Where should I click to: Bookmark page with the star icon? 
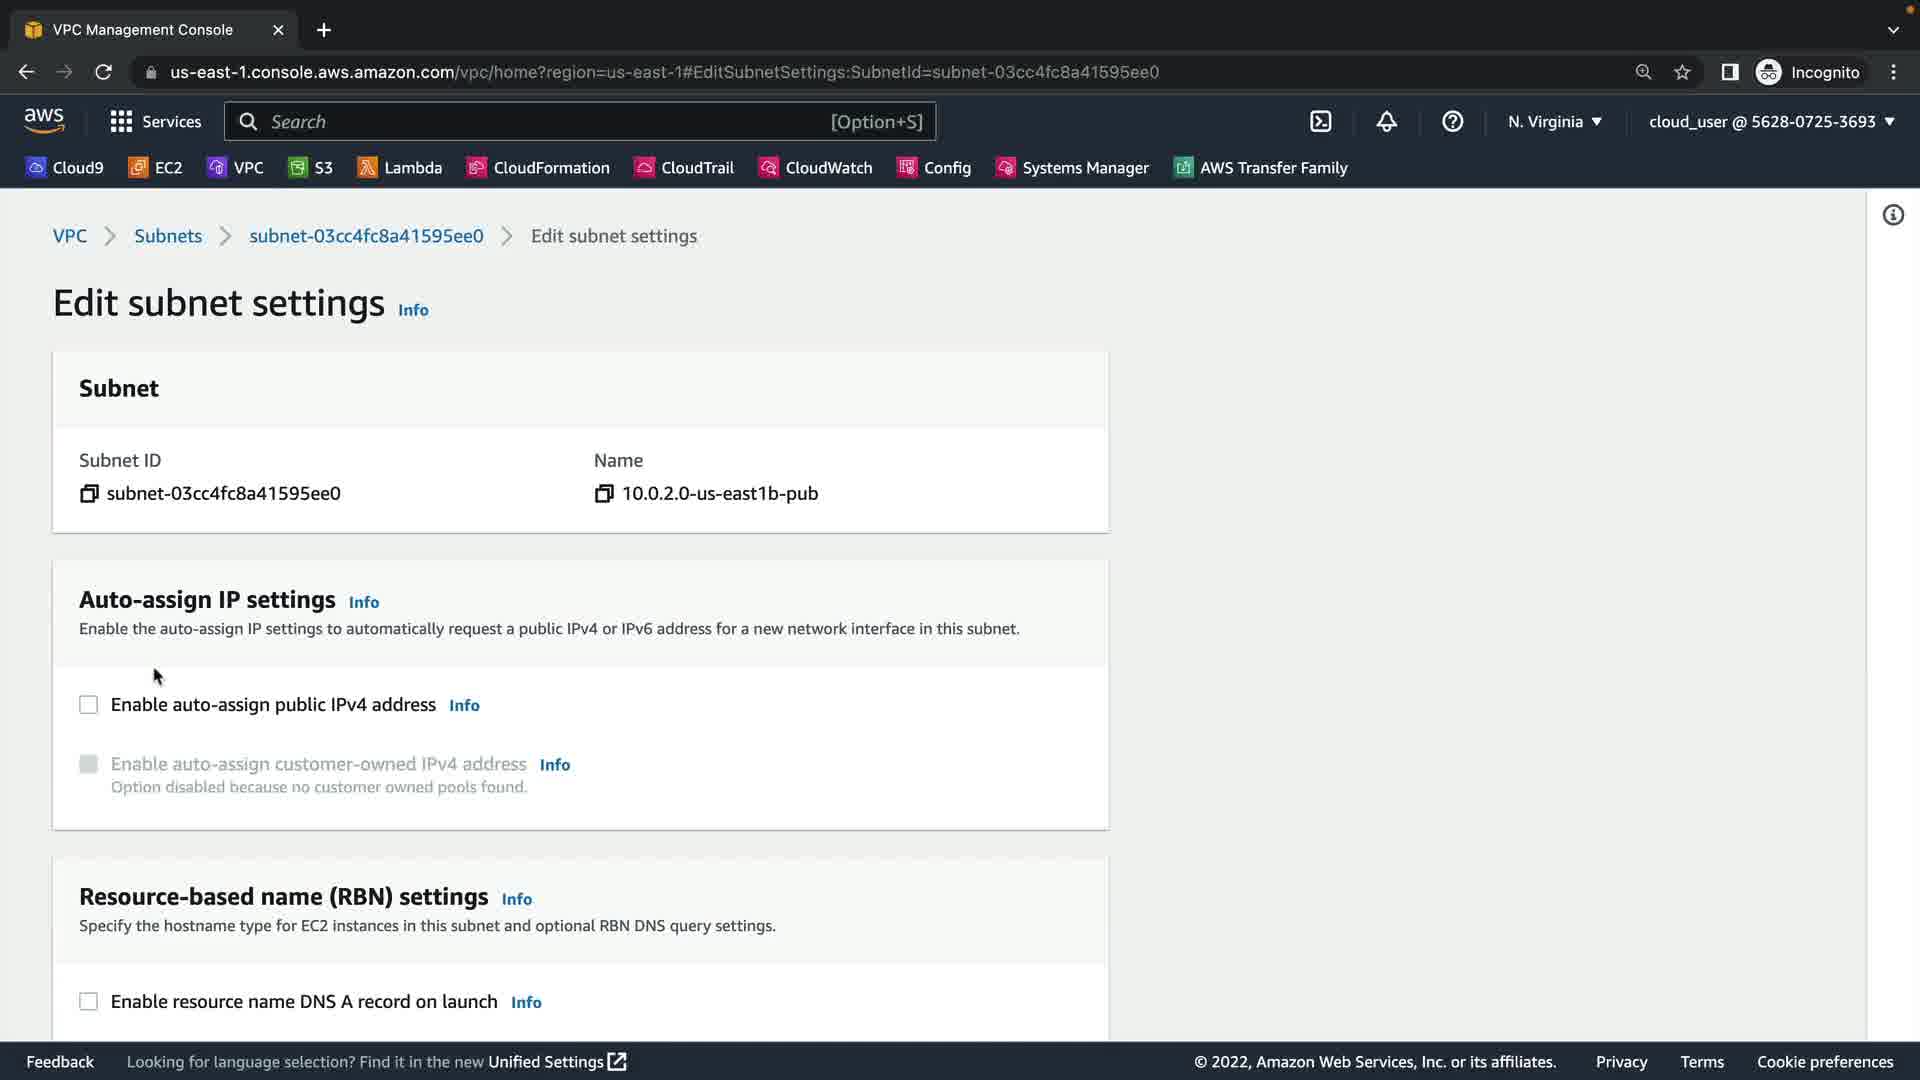[1682, 72]
